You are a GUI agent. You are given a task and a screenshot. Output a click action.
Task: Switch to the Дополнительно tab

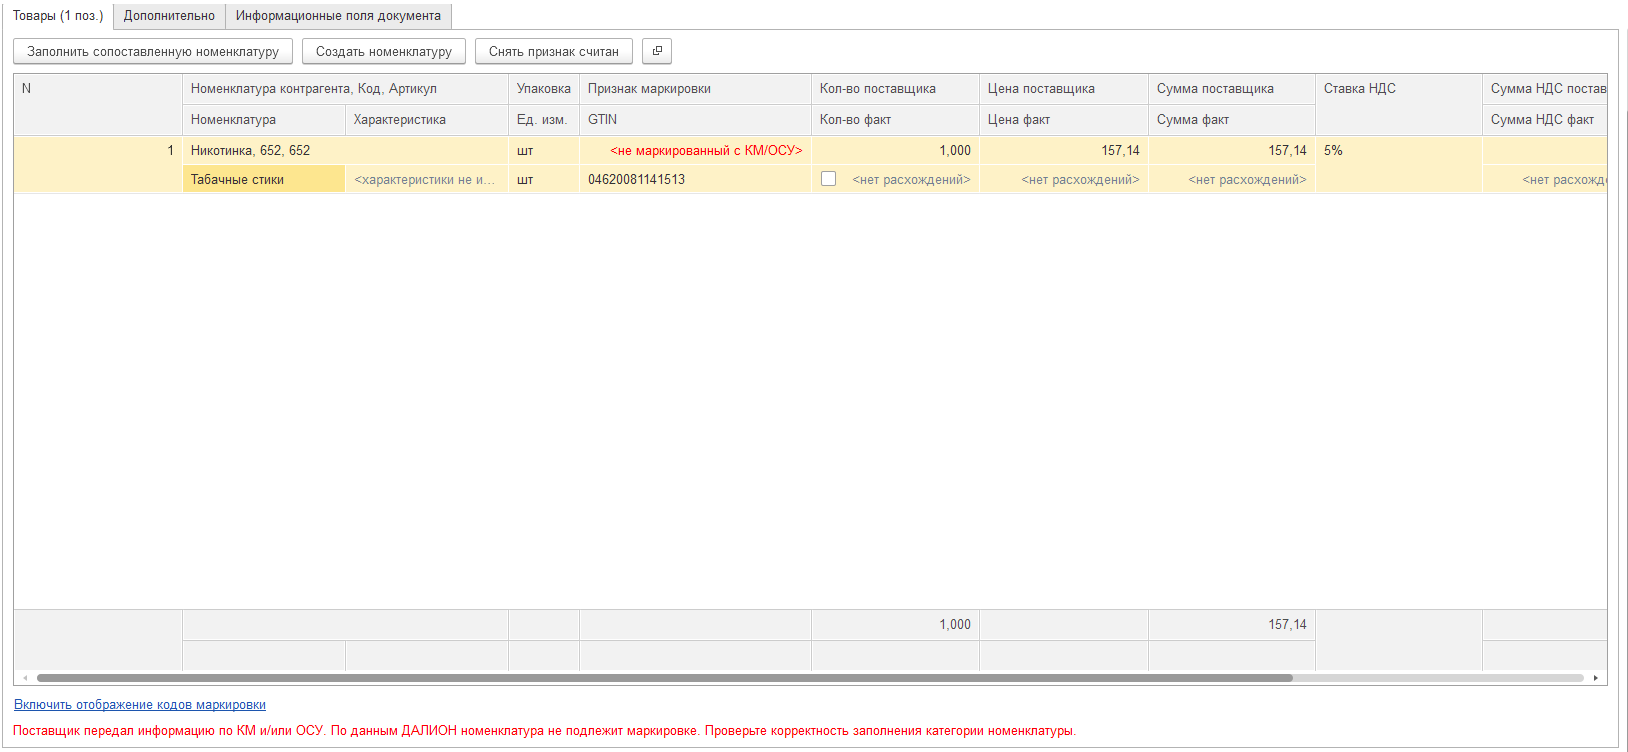(169, 16)
